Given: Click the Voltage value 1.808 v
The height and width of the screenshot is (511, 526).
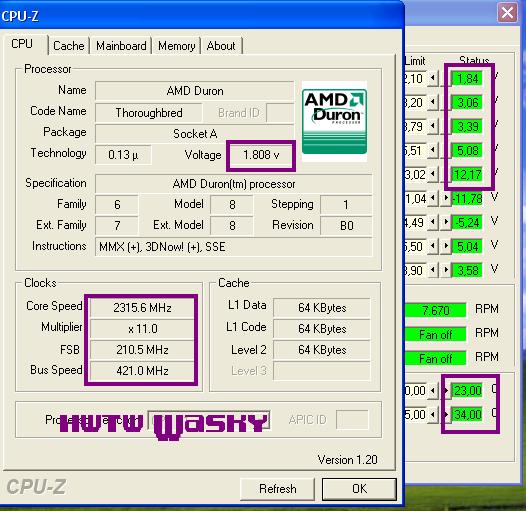Looking at the screenshot, I should 261,155.
